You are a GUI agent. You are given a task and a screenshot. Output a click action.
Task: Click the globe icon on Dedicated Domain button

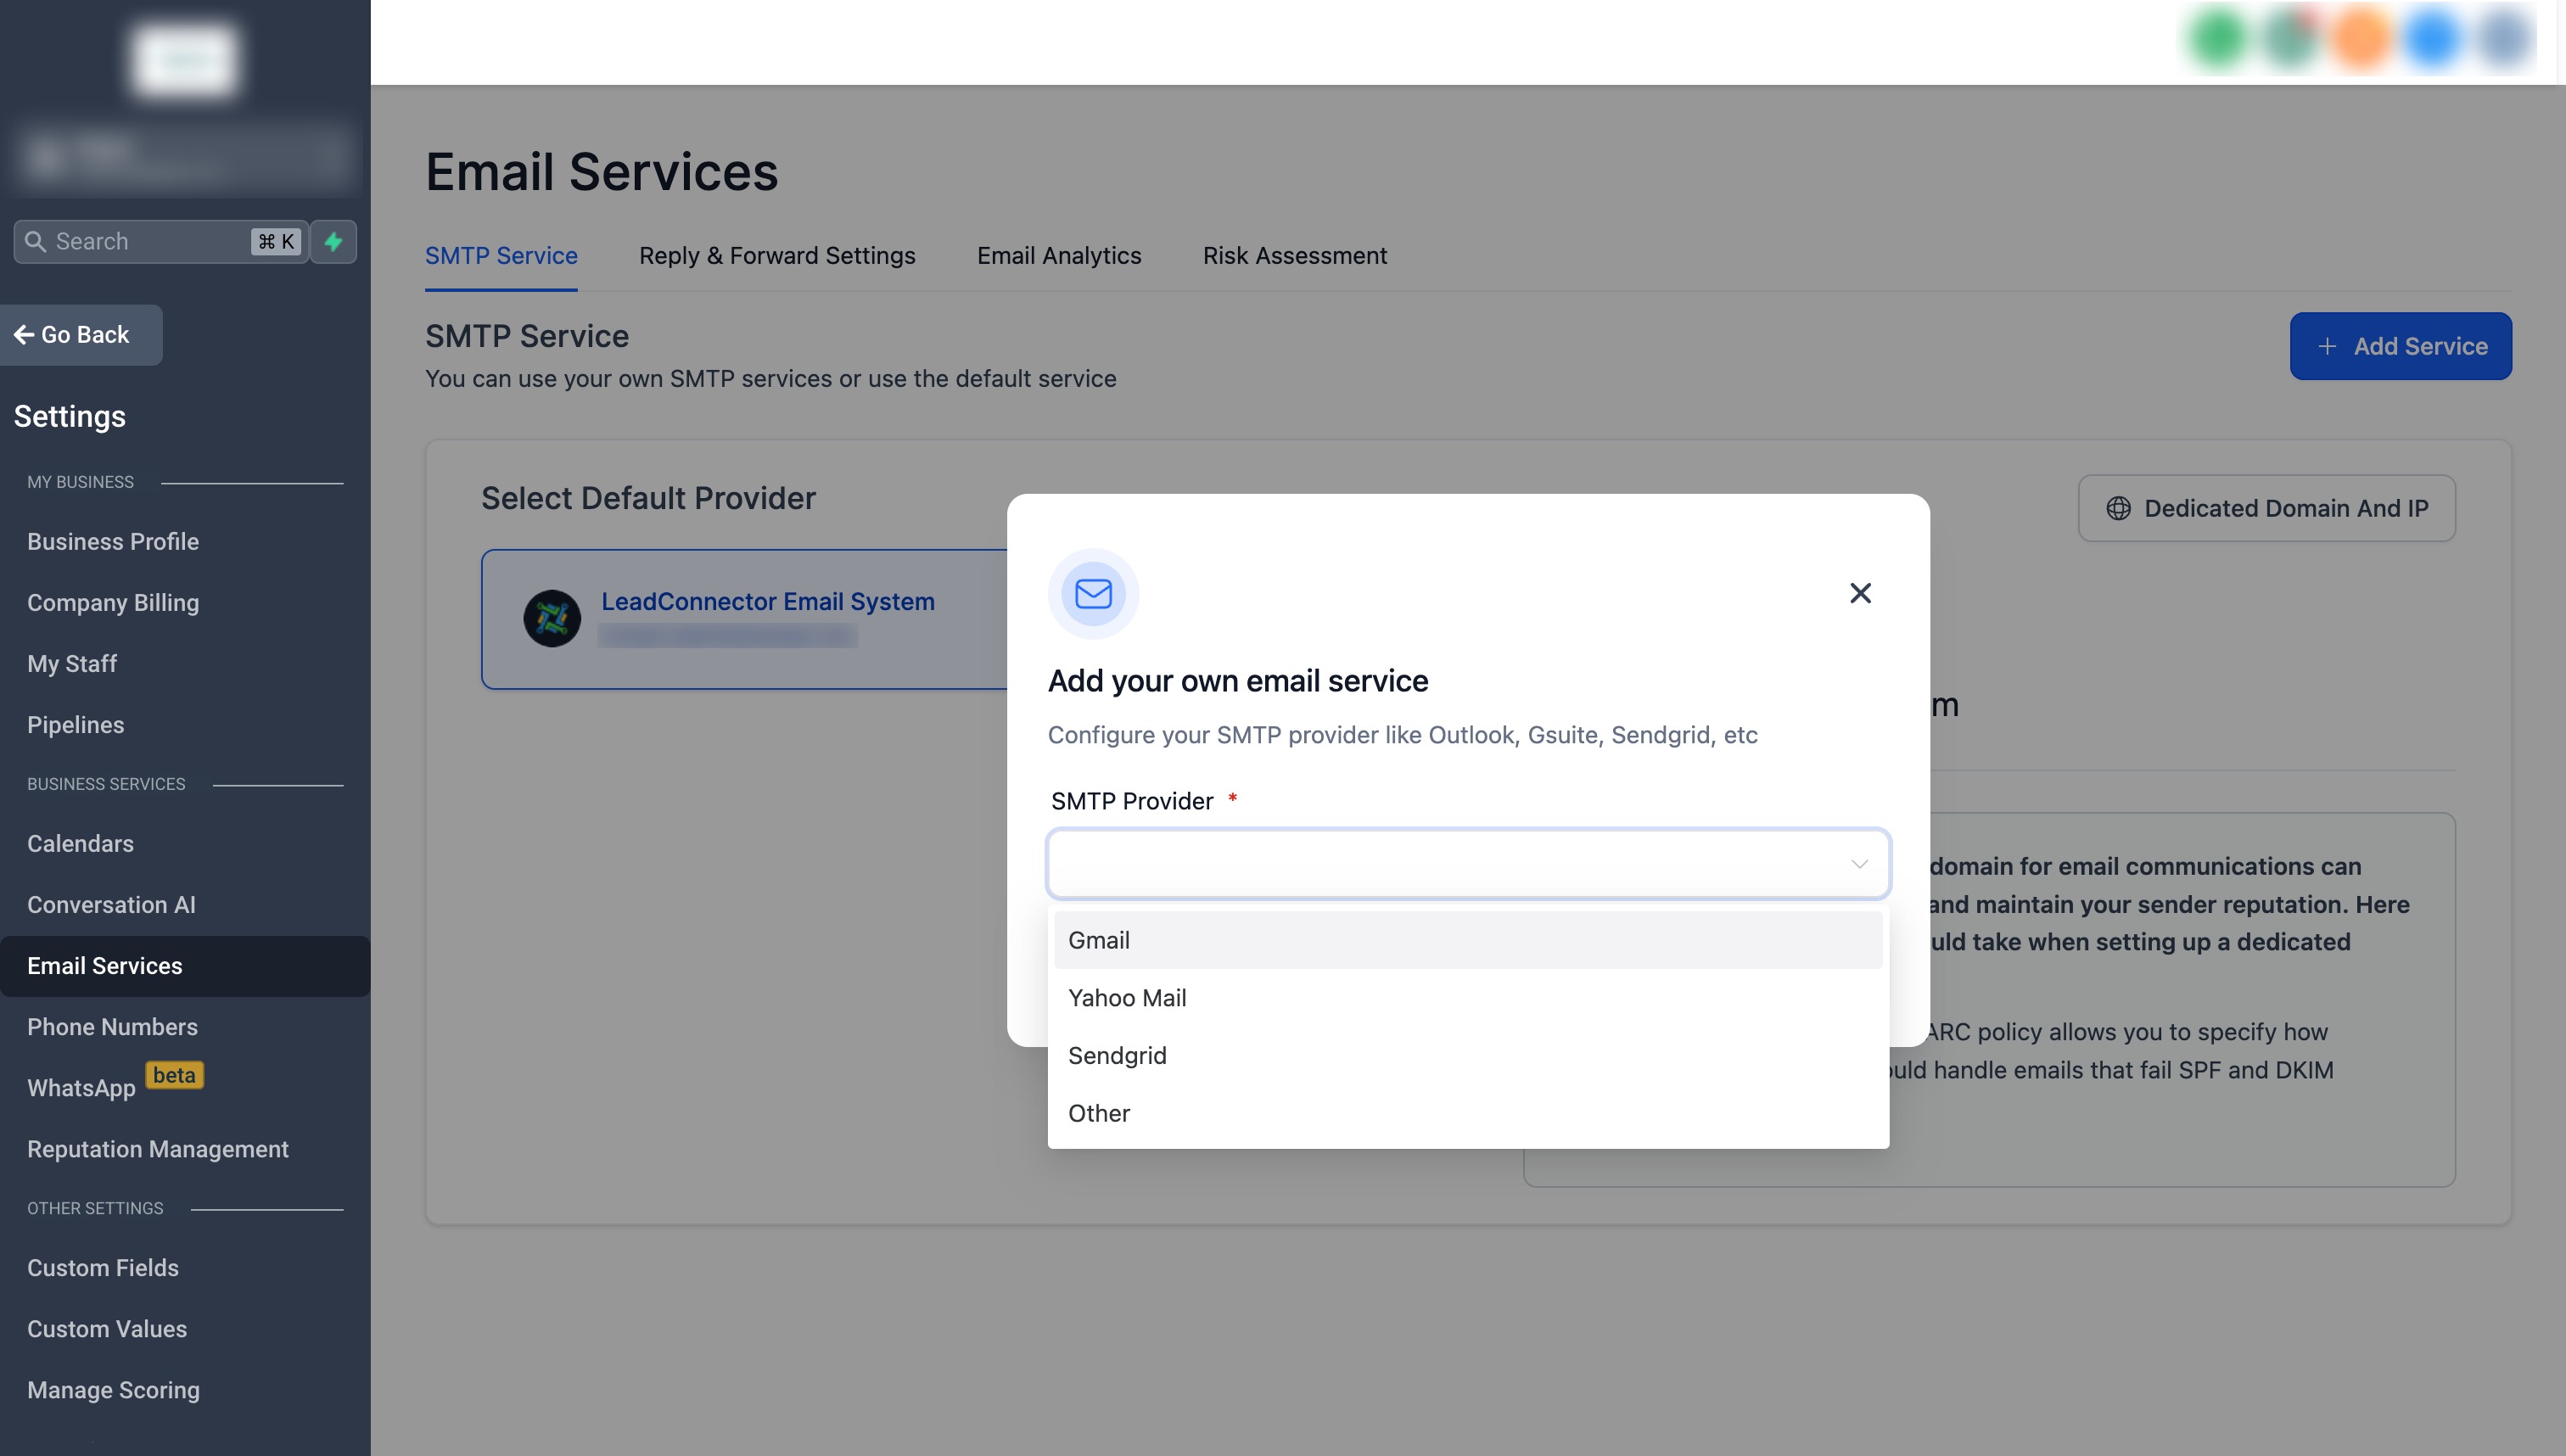pos(2118,508)
